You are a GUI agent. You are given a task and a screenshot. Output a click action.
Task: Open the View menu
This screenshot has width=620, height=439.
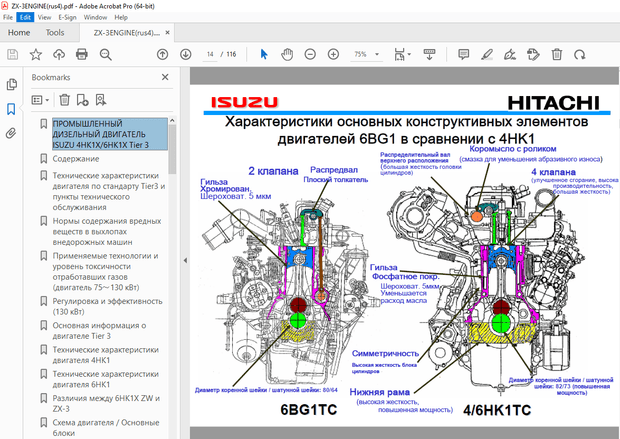coord(44,17)
